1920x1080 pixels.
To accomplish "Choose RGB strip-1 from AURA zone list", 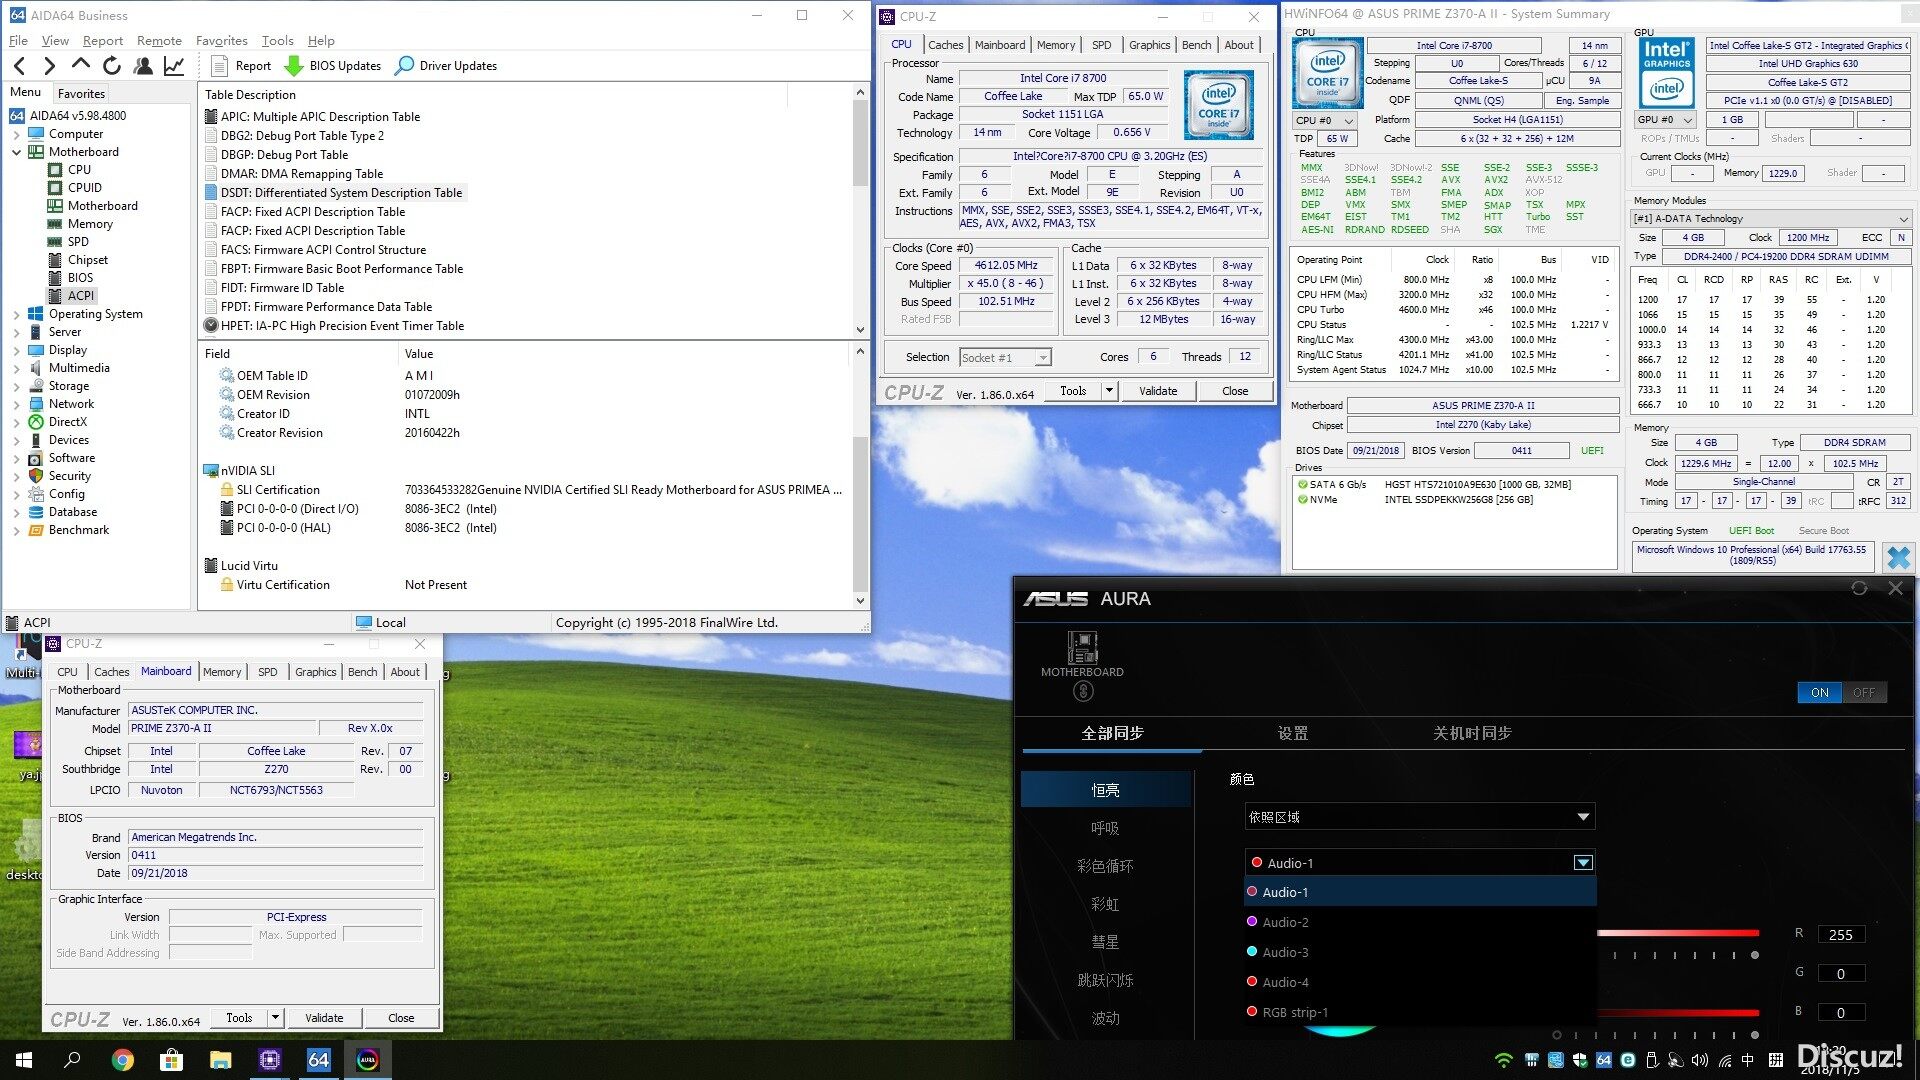I will point(1420,1012).
